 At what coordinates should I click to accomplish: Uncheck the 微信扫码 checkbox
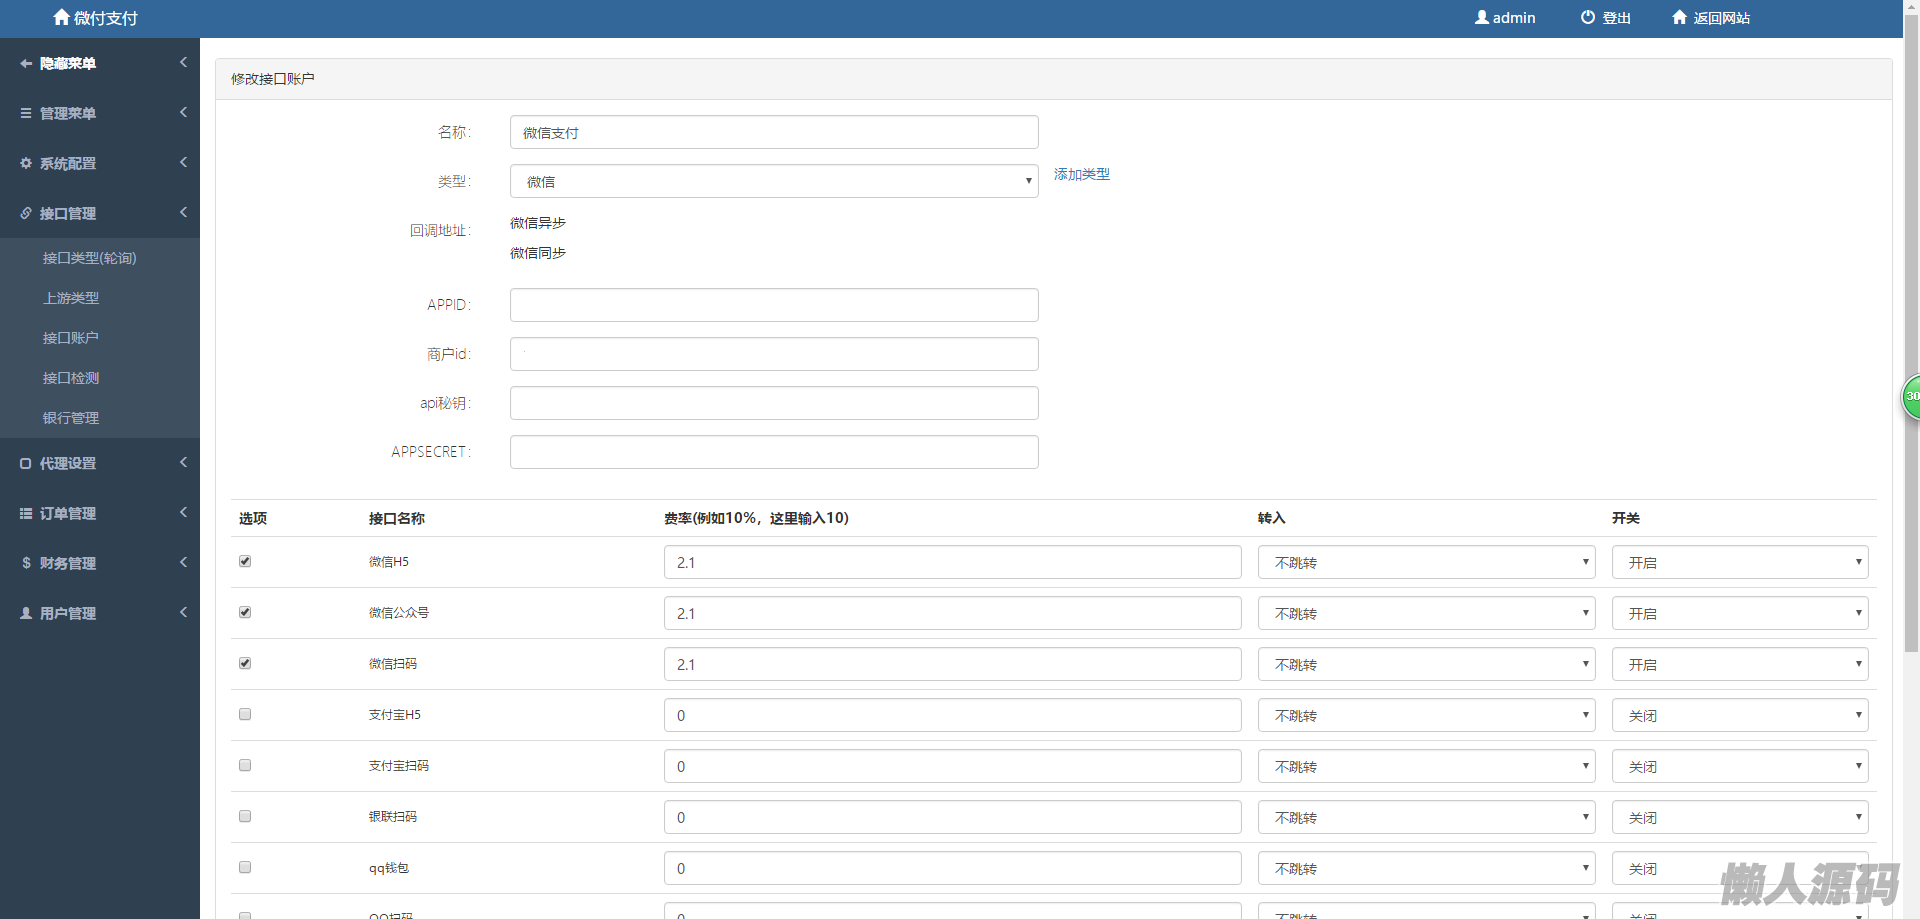point(245,663)
